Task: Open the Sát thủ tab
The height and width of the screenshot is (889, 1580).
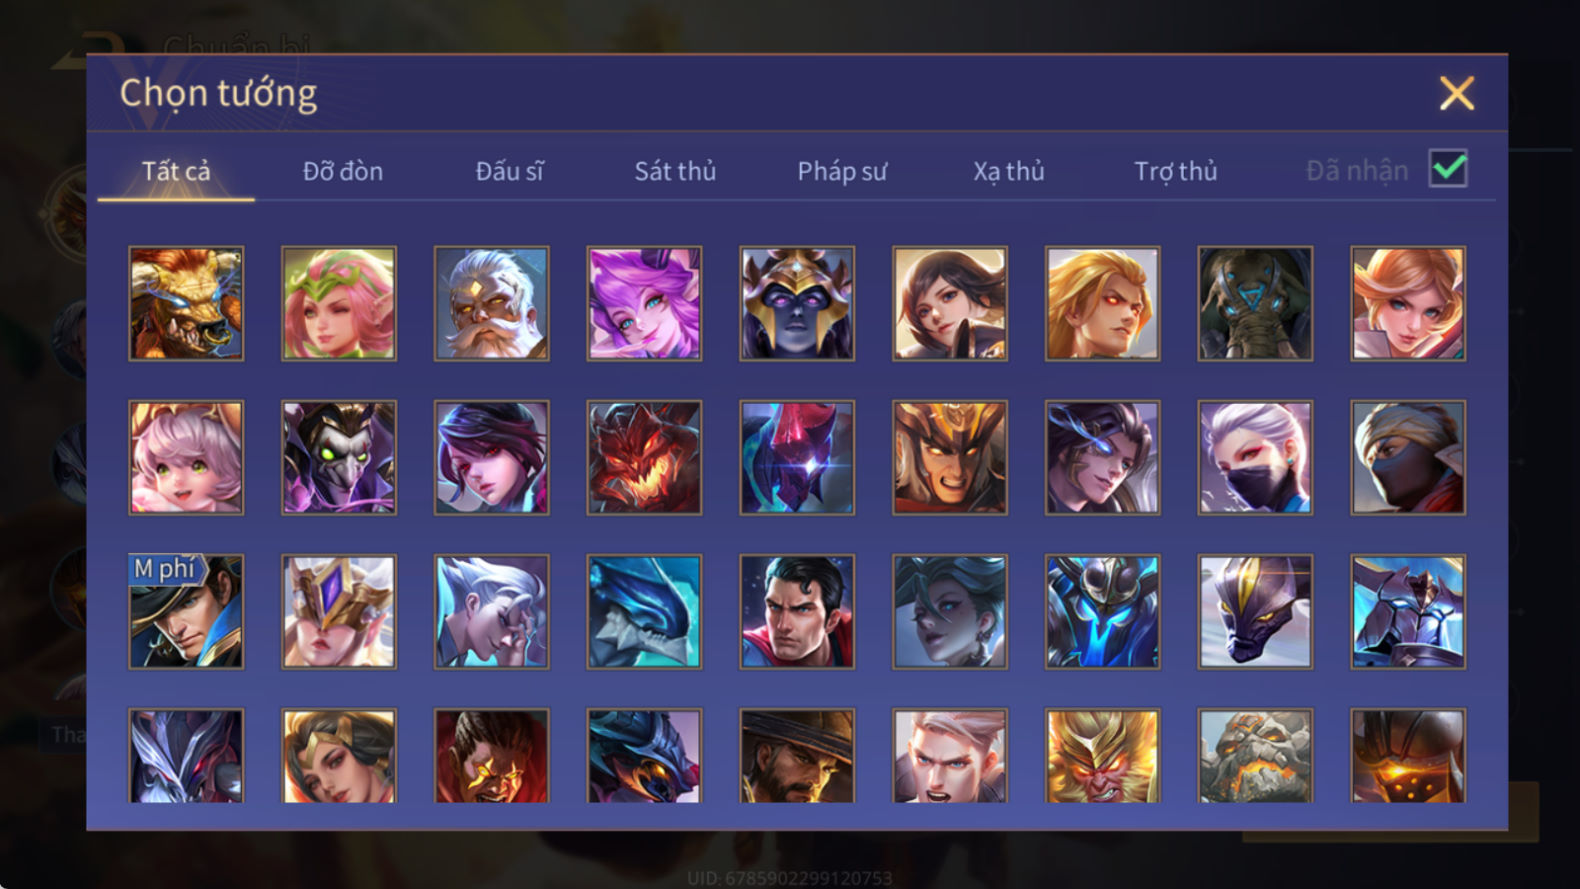Action: (675, 171)
